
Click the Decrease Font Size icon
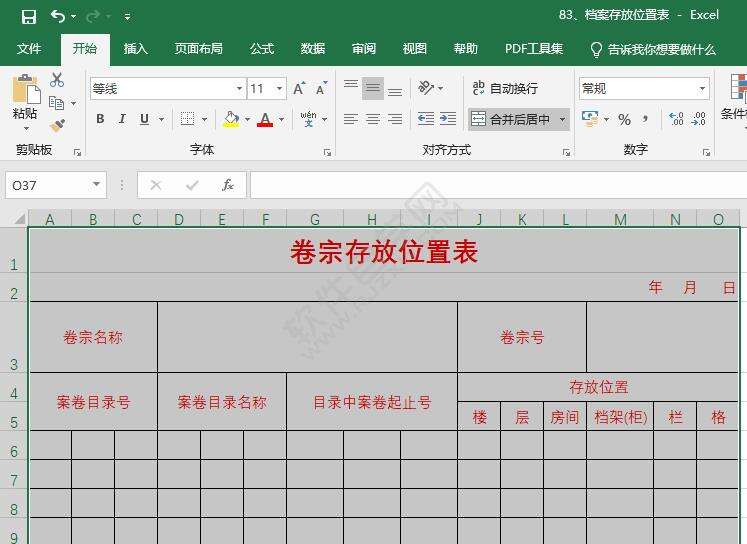tap(322, 89)
